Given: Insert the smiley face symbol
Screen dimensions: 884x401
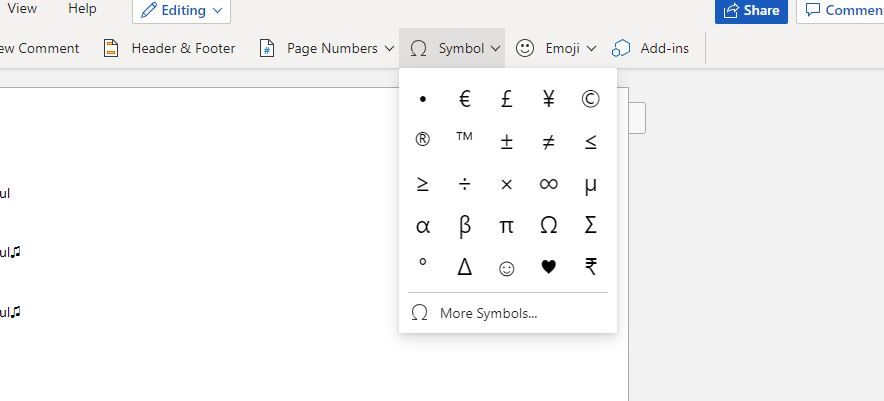Looking at the screenshot, I should pos(506,268).
